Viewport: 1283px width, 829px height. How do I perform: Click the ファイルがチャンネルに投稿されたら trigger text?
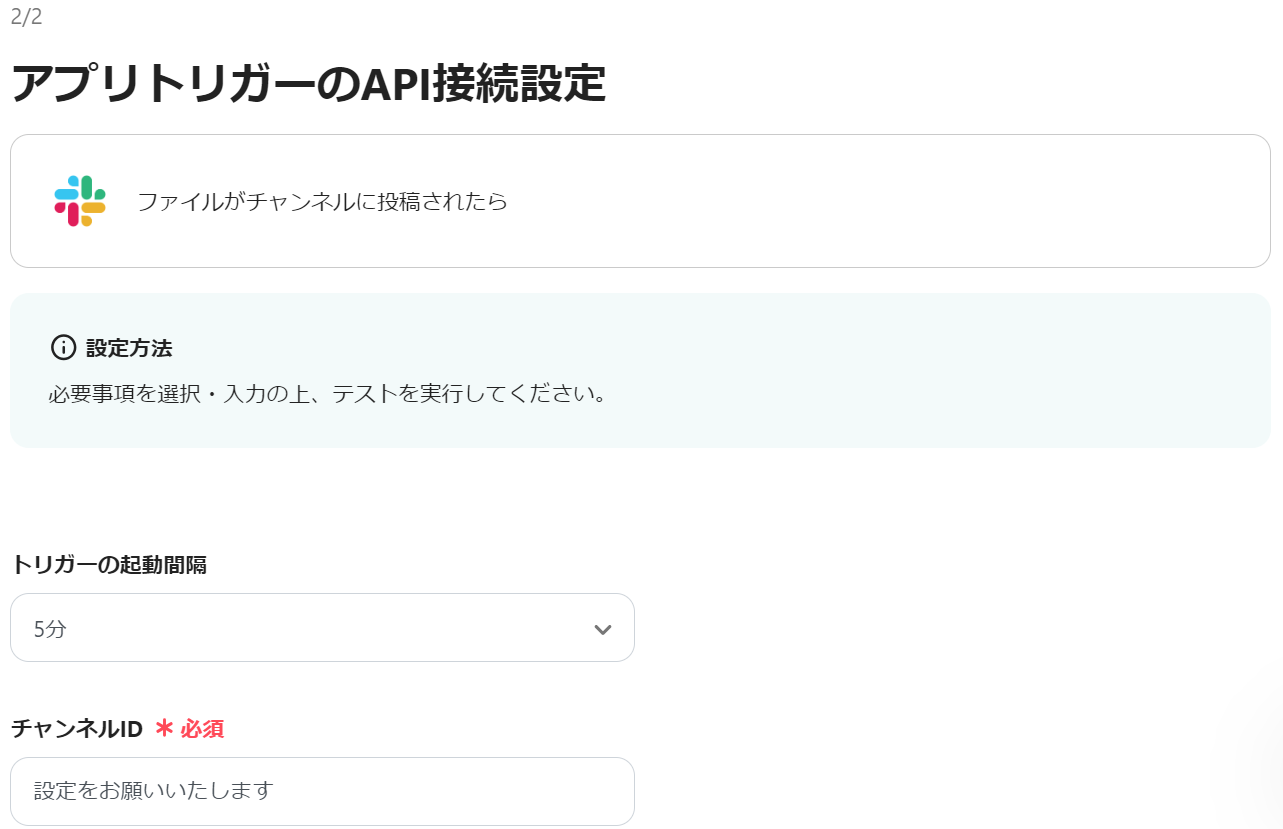tap(322, 202)
